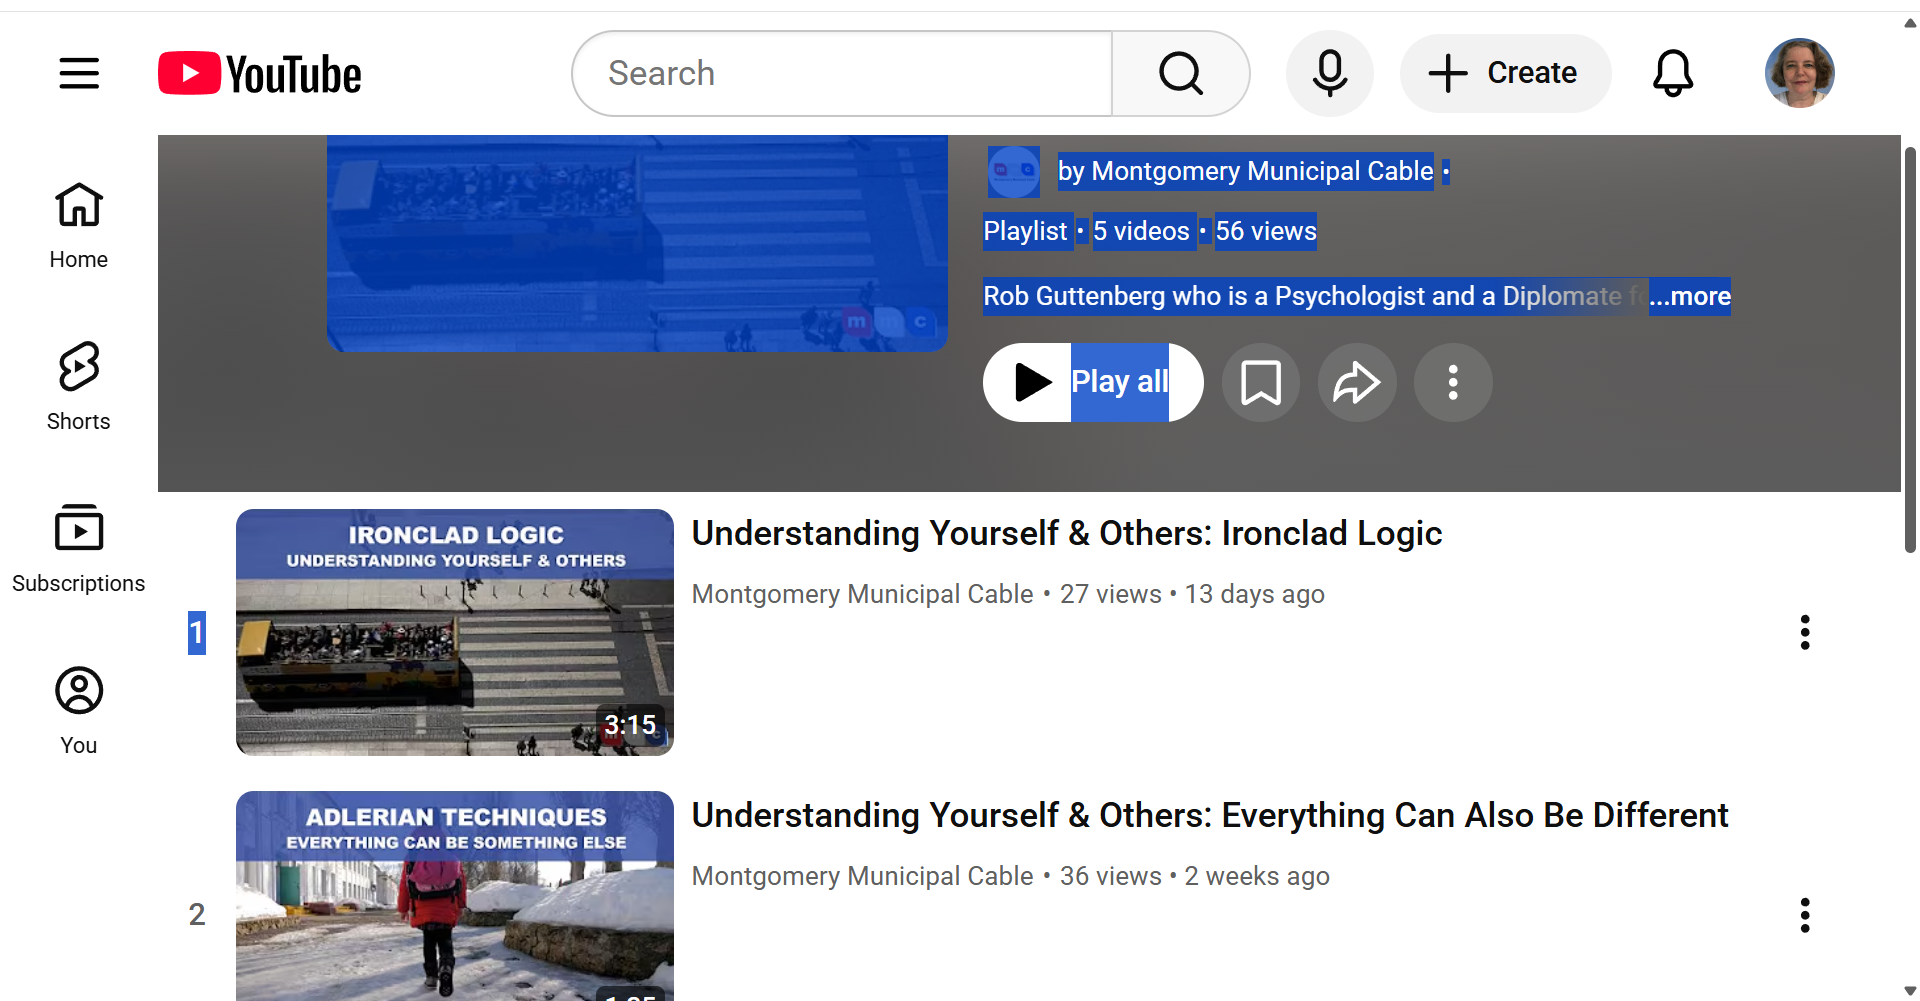Click '27 views' under Ironclad Logic

click(1111, 594)
